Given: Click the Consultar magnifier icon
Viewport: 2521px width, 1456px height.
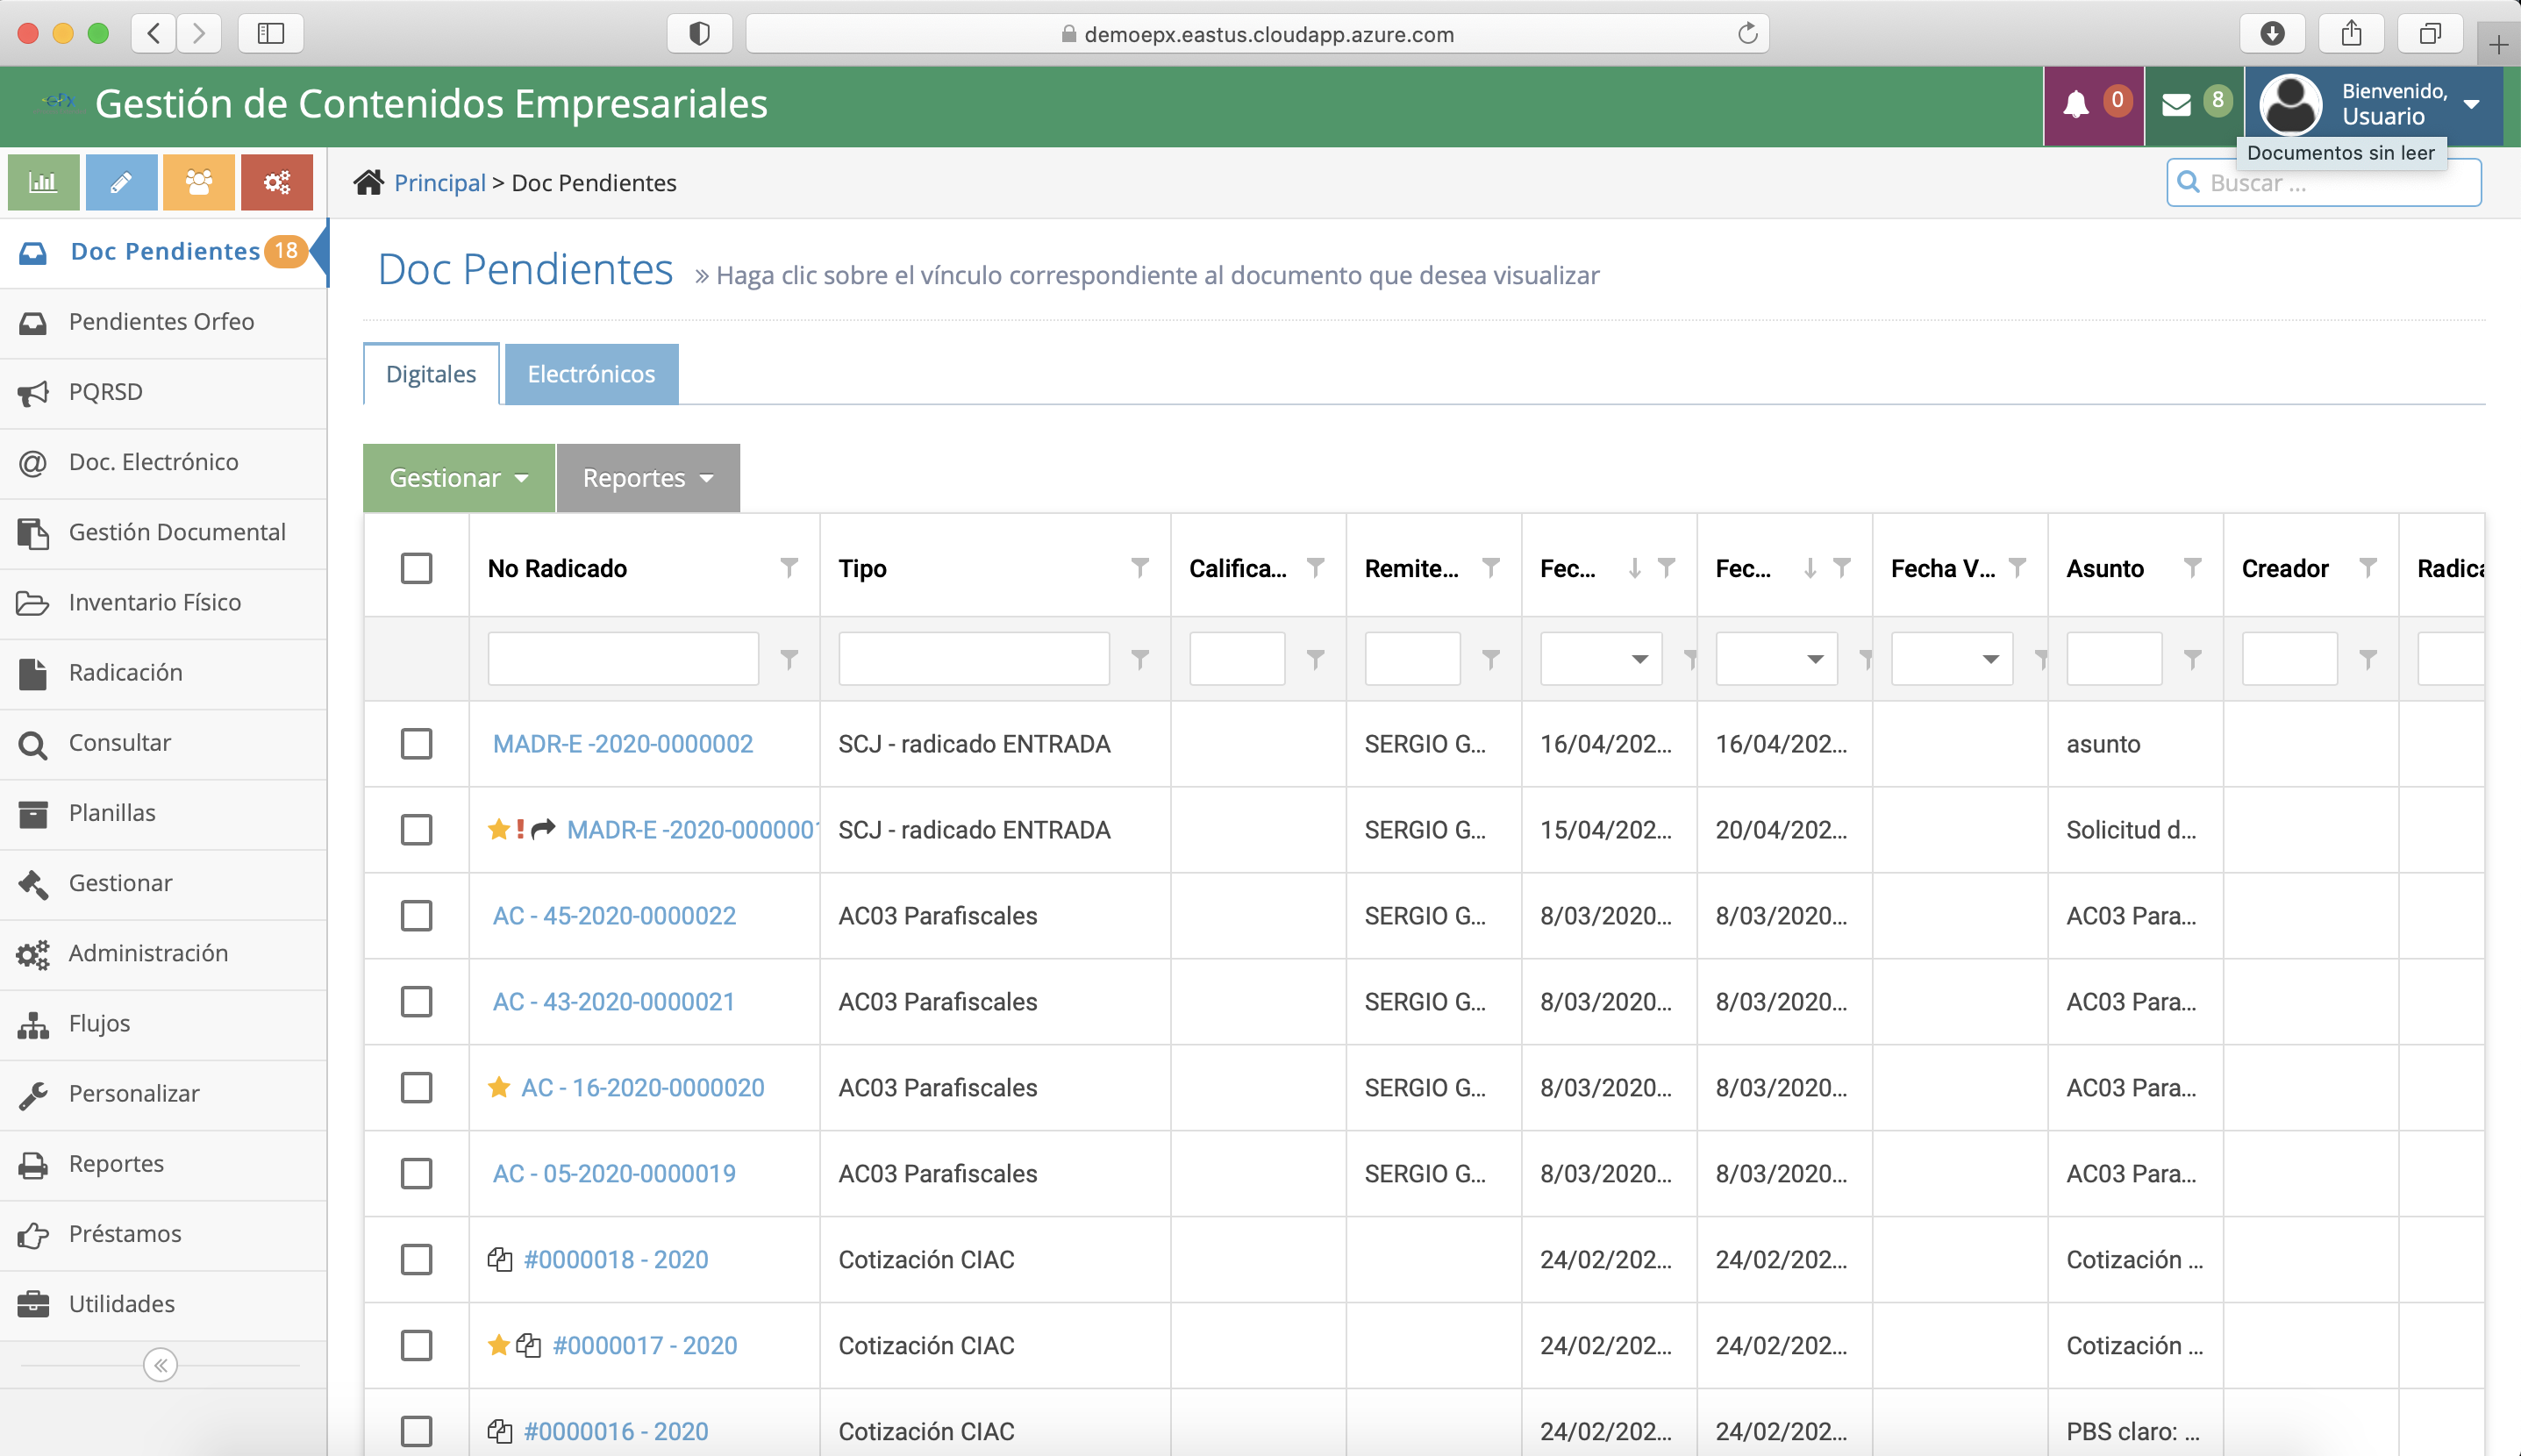Looking at the screenshot, I should tap(33, 744).
